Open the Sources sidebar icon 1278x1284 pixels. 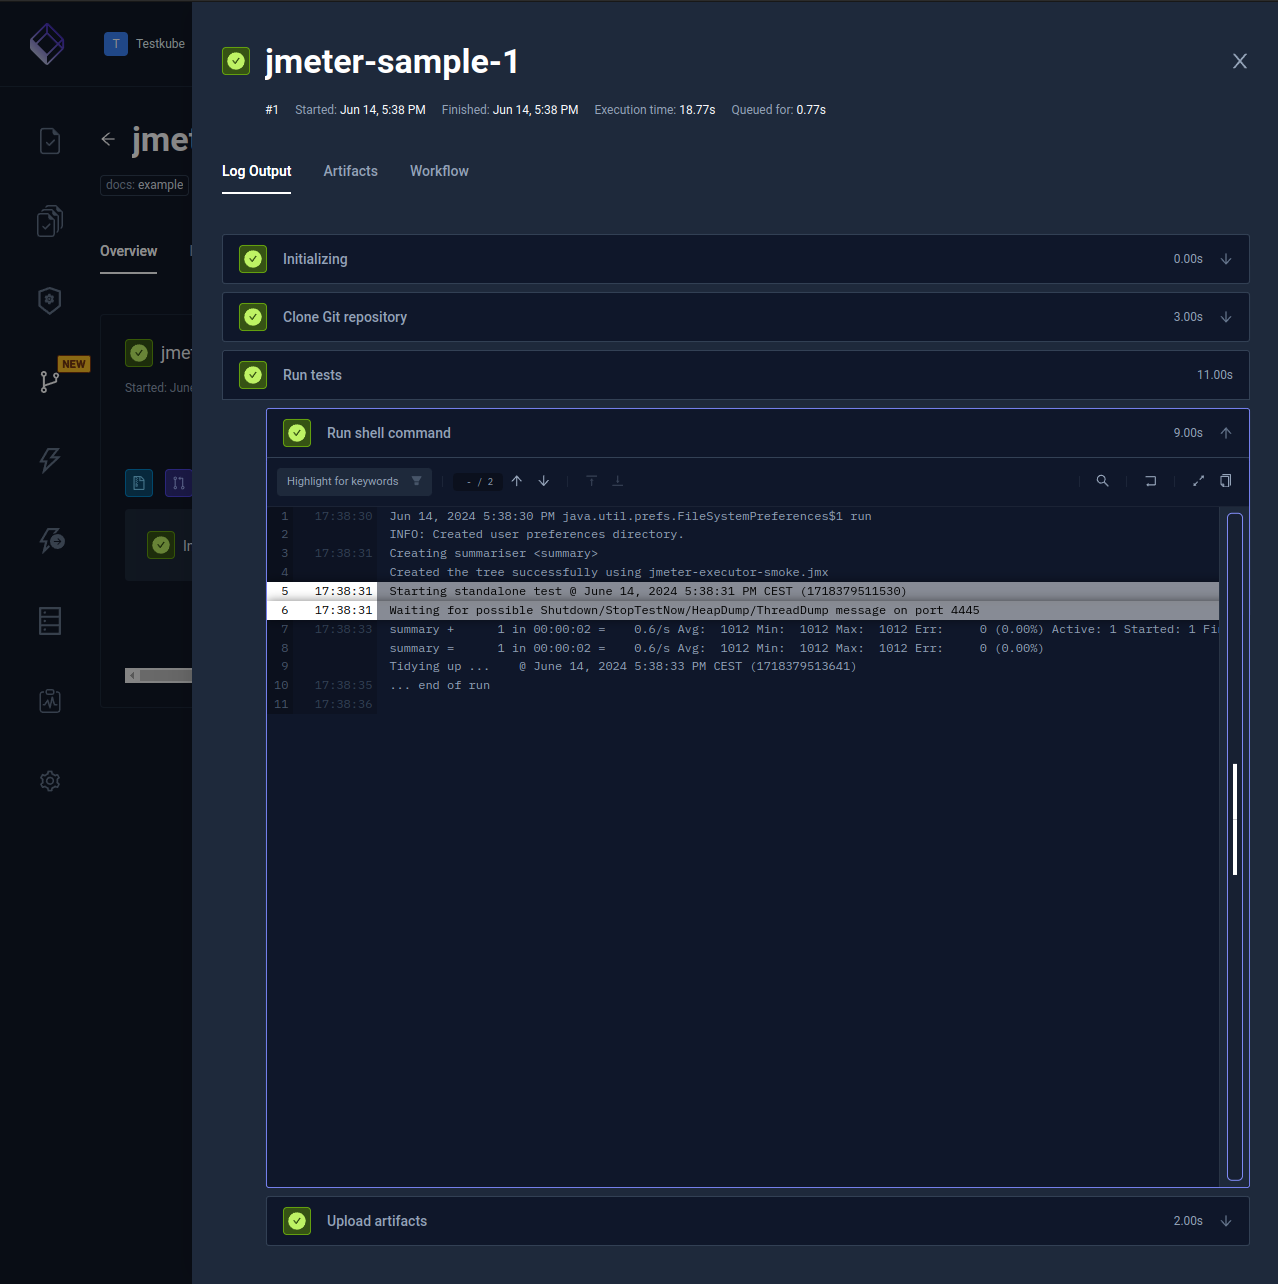tap(50, 620)
